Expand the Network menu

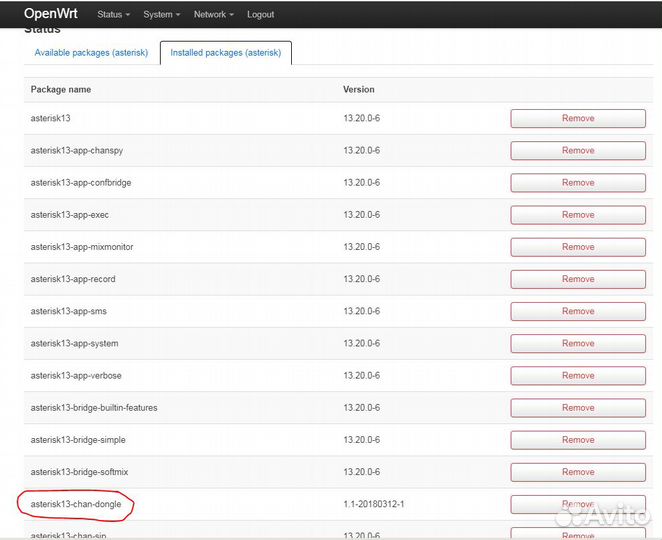(x=213, y=14)
